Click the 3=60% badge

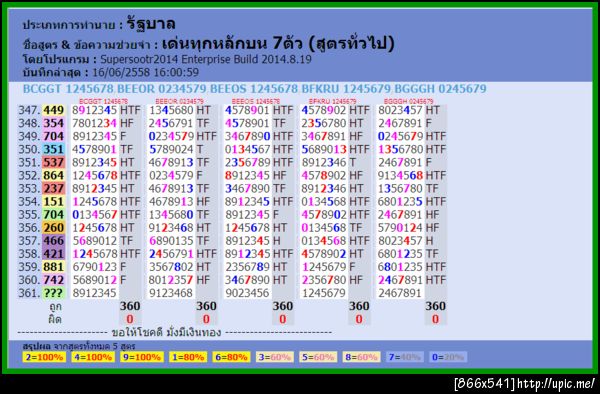pos(275,357)
